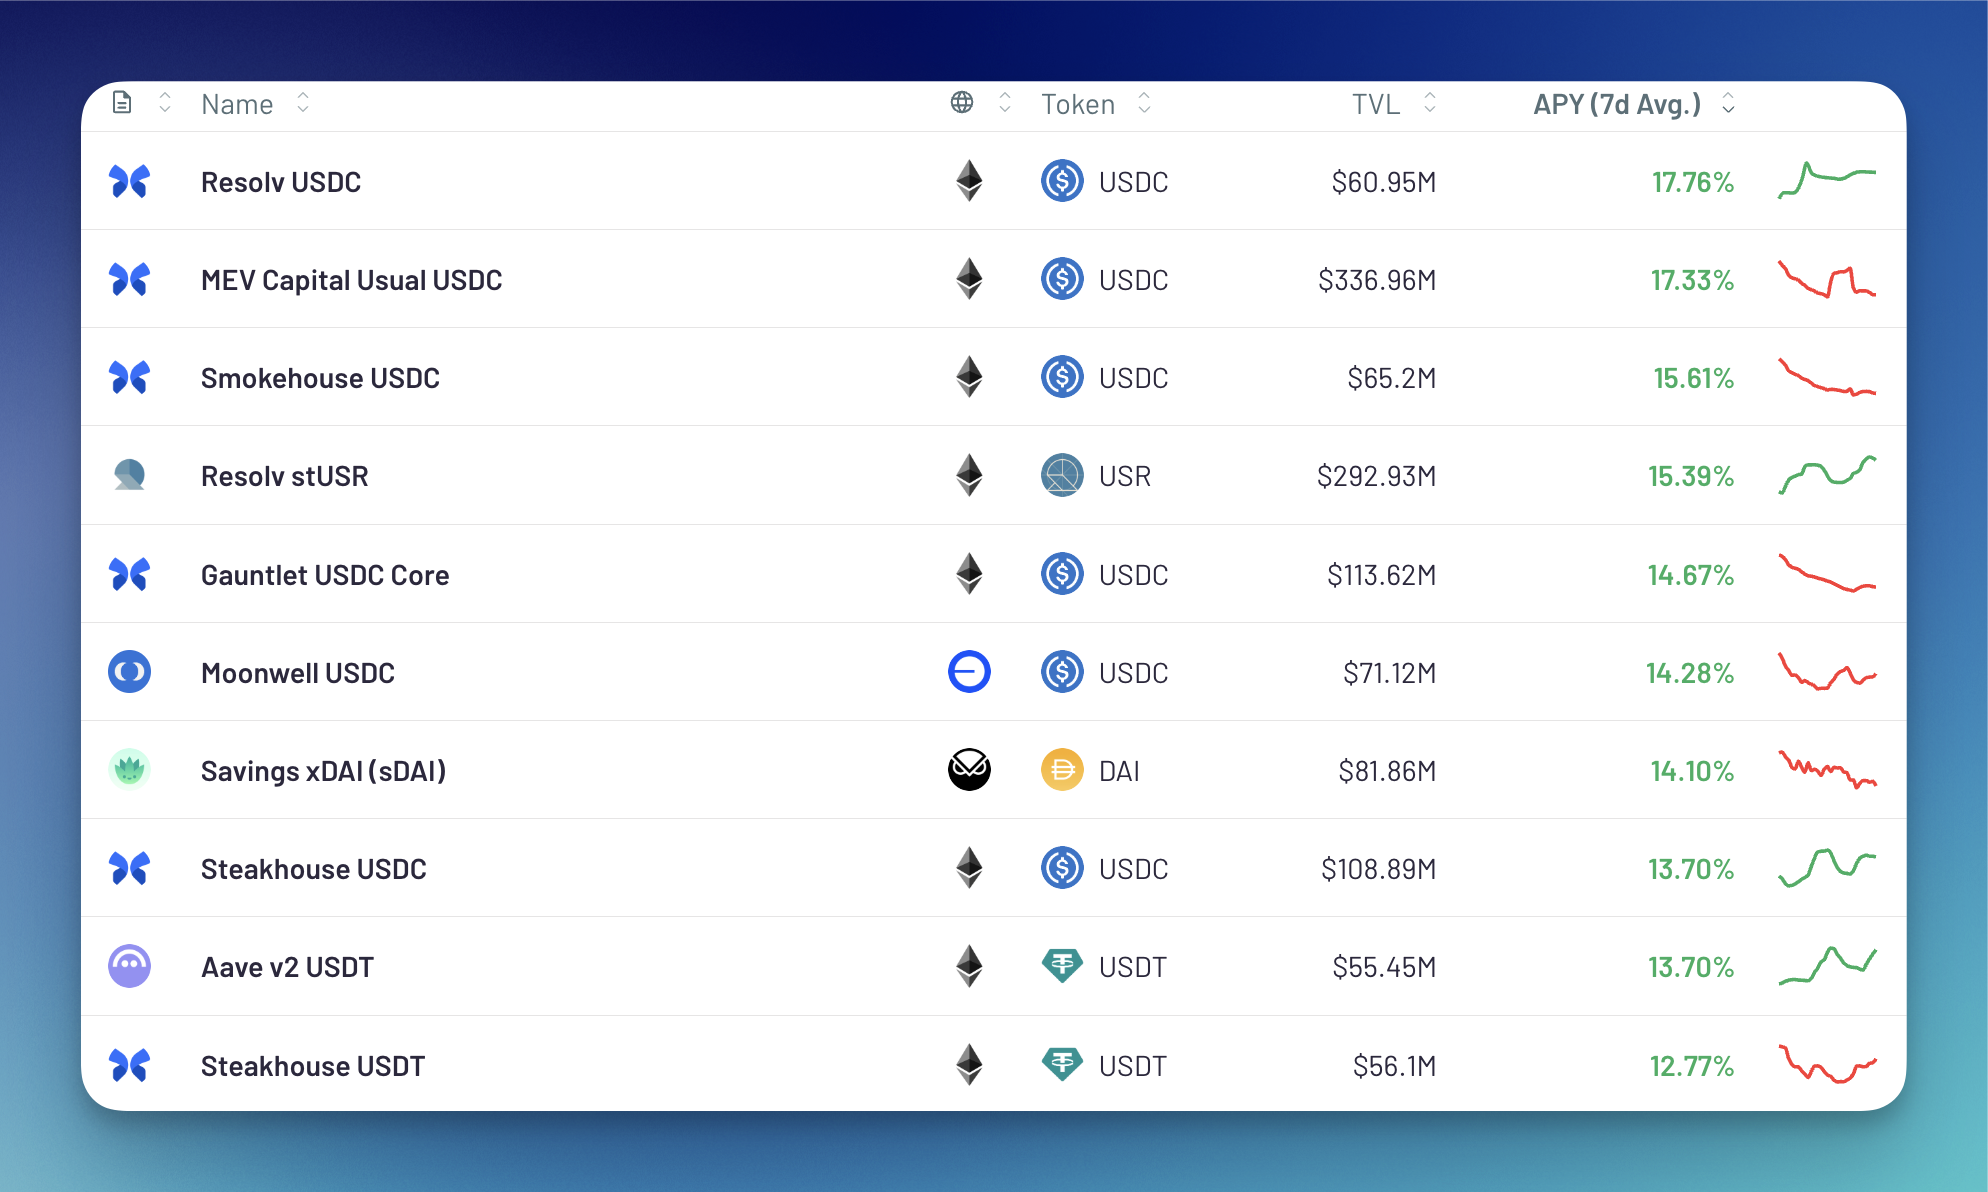
Task: Open the MEV Capital Usual USDC pool
Action: pos(351,281)
